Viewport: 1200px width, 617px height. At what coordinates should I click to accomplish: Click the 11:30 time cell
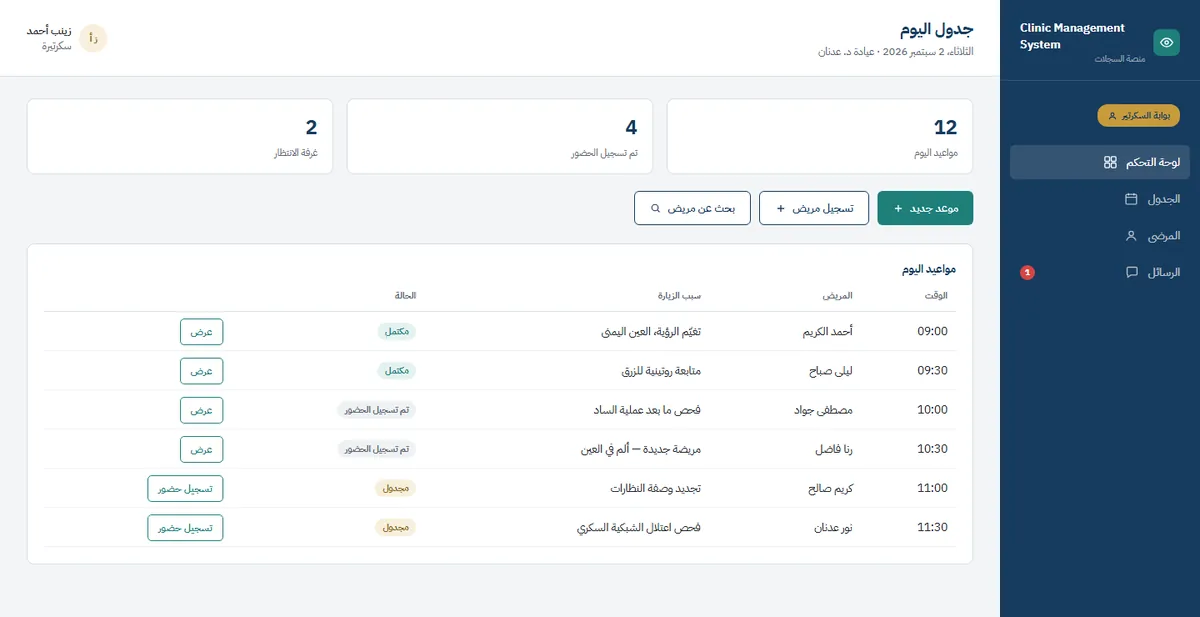point(932,527)
